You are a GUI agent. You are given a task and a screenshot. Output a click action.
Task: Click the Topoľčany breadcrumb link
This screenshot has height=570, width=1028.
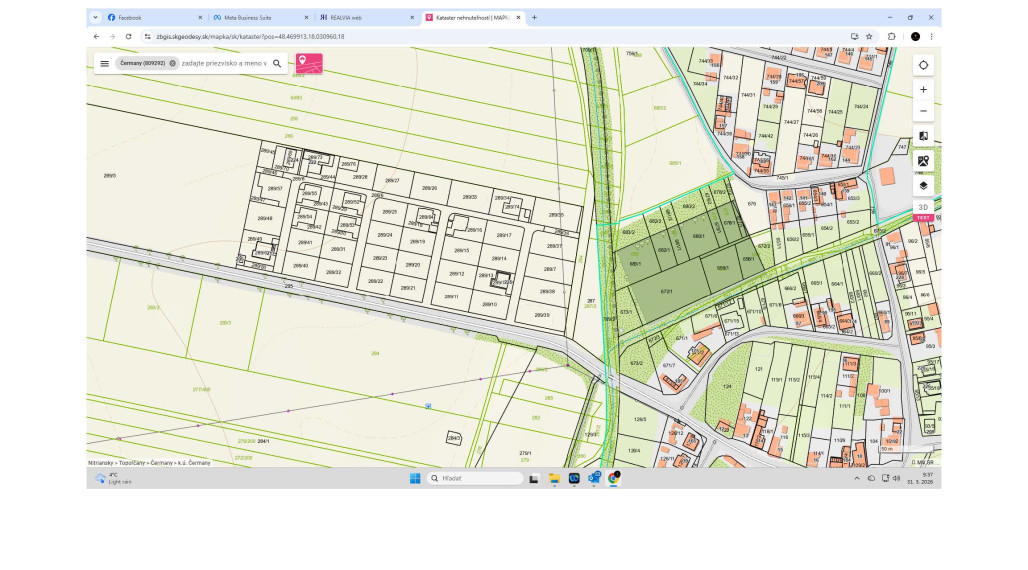coord(134,464)
